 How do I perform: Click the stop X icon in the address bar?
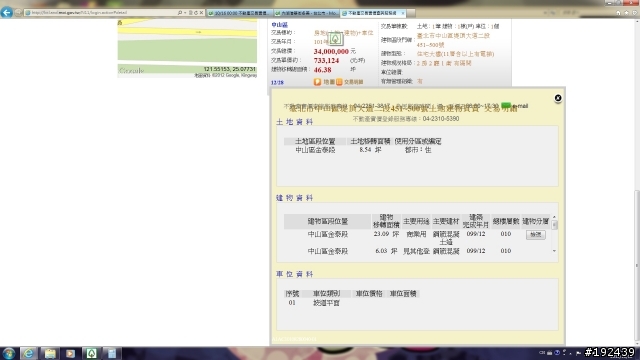click(x=201, y=13)
